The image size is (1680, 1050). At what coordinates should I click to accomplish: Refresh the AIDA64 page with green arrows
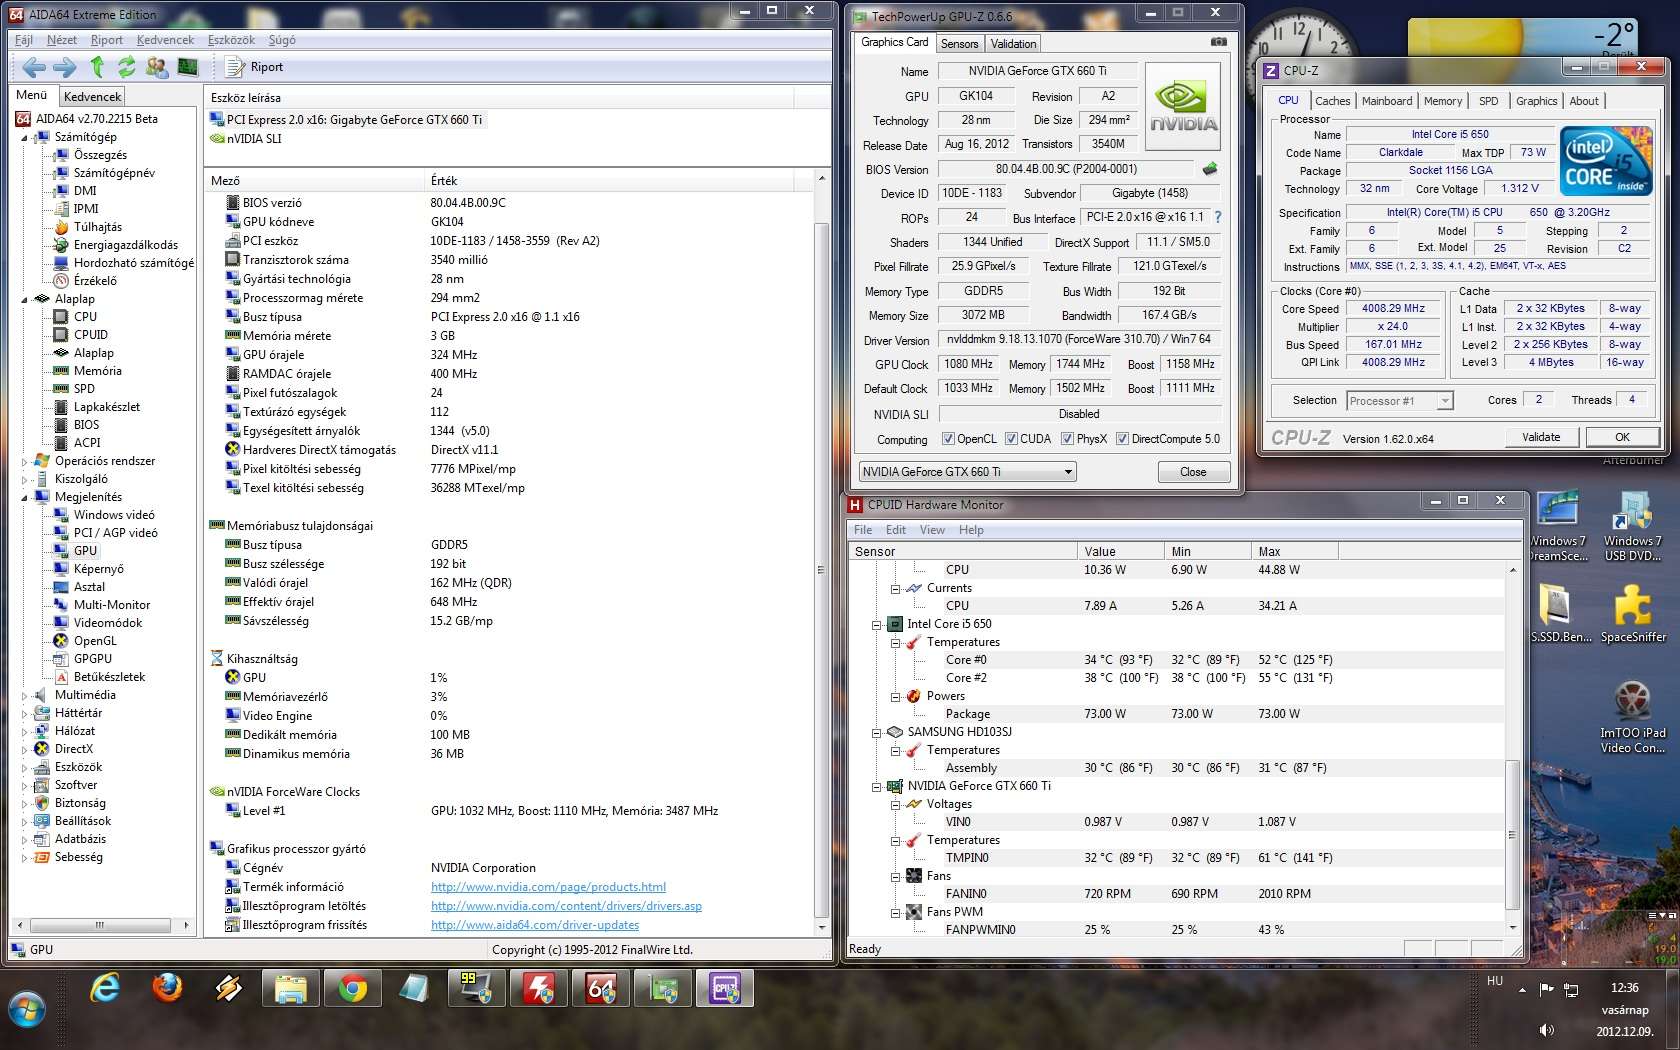[126, 67]
